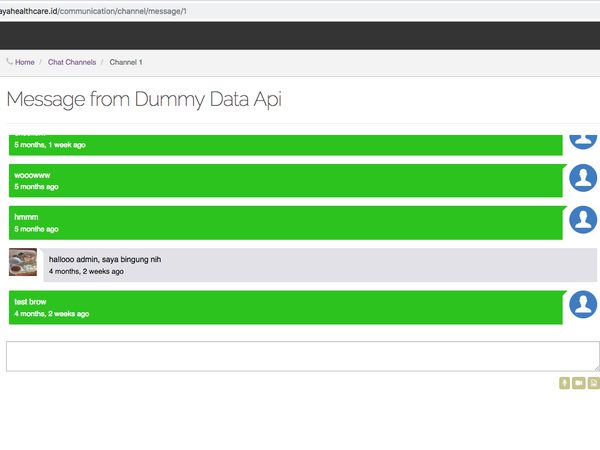Viewport: 600px width, 450px height.
Task: Click the microphone voice message button
Action: coord(564,383)
